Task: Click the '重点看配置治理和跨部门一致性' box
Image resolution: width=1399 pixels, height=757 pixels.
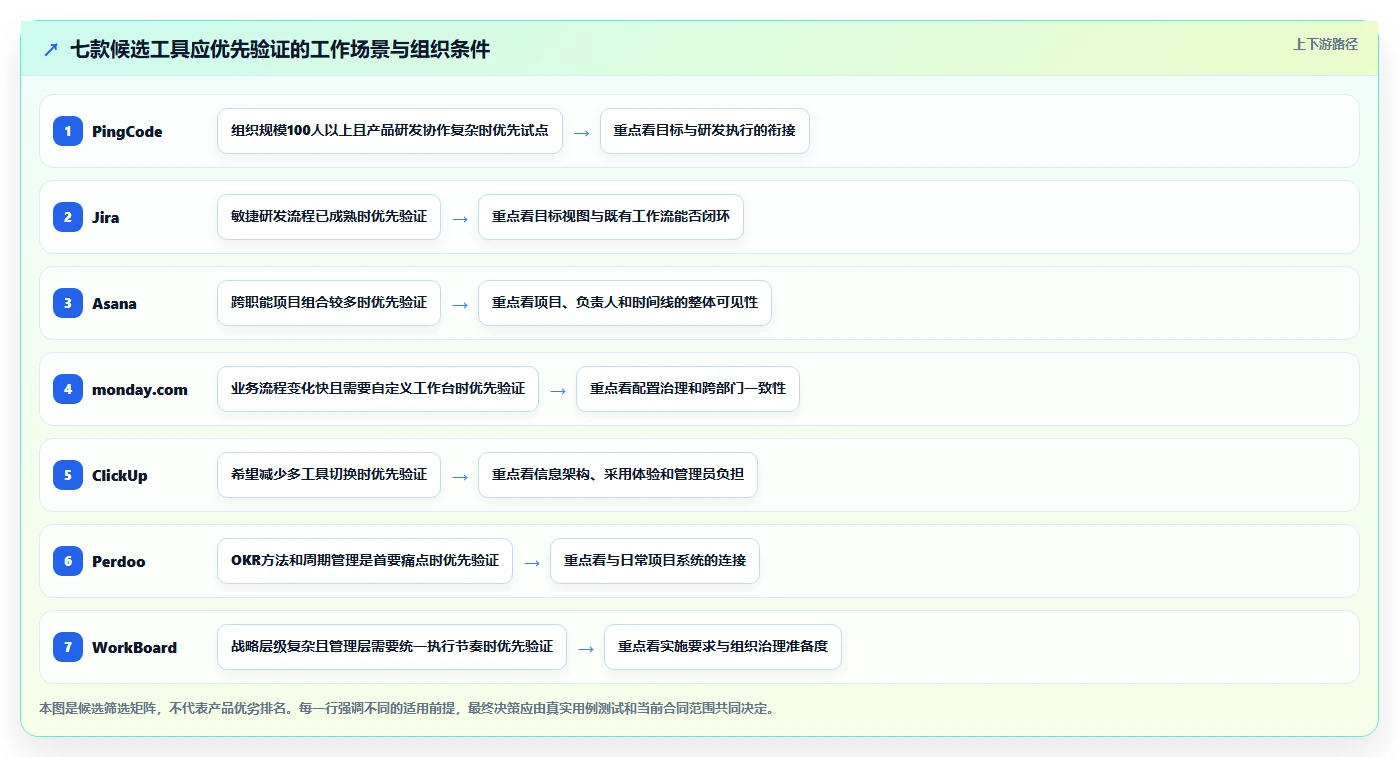Action: (x=688, y=389)
